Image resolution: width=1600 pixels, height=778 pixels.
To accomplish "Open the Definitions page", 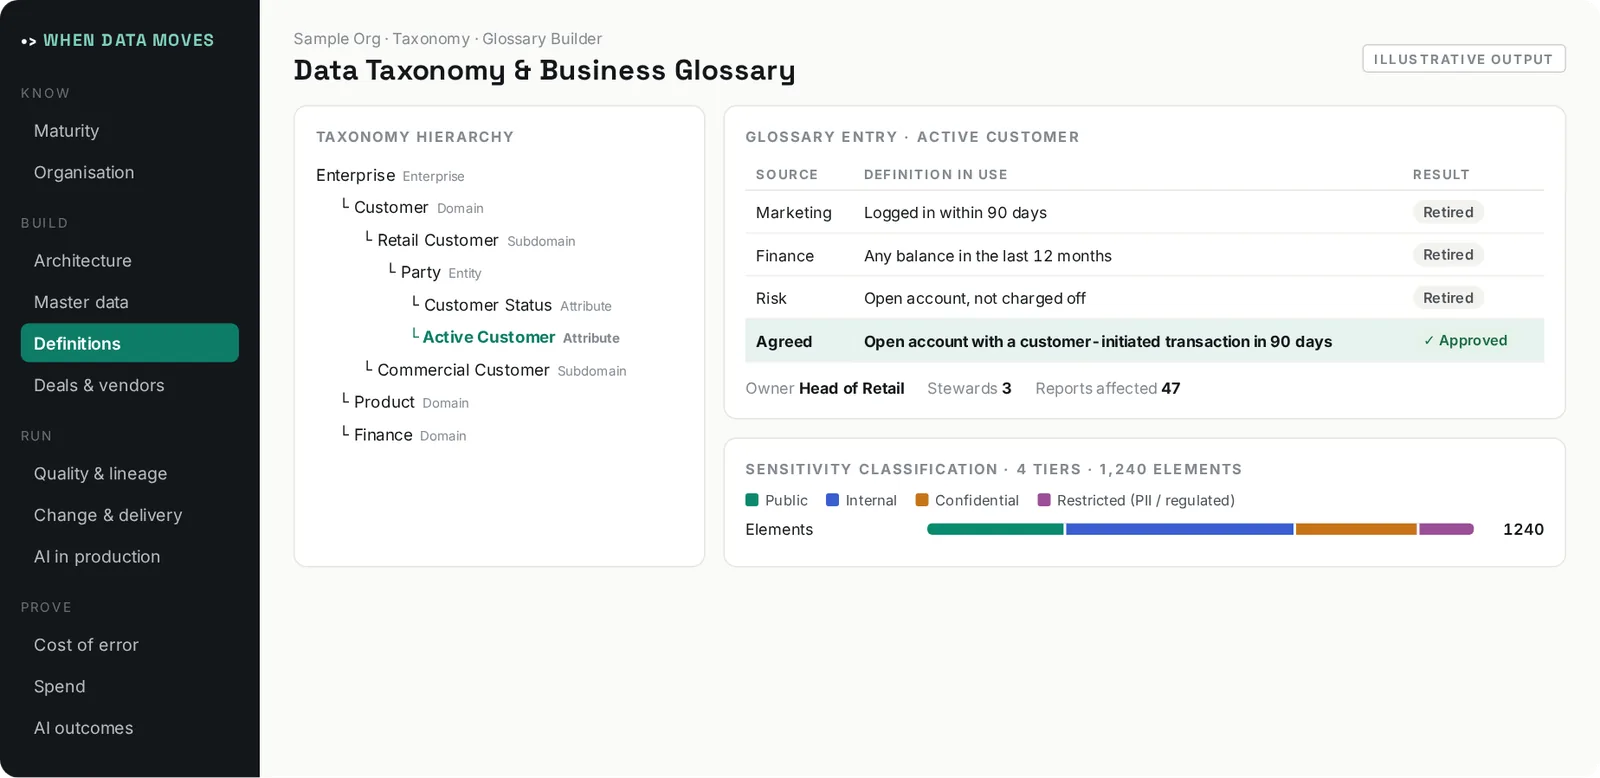I will (130, 343).
